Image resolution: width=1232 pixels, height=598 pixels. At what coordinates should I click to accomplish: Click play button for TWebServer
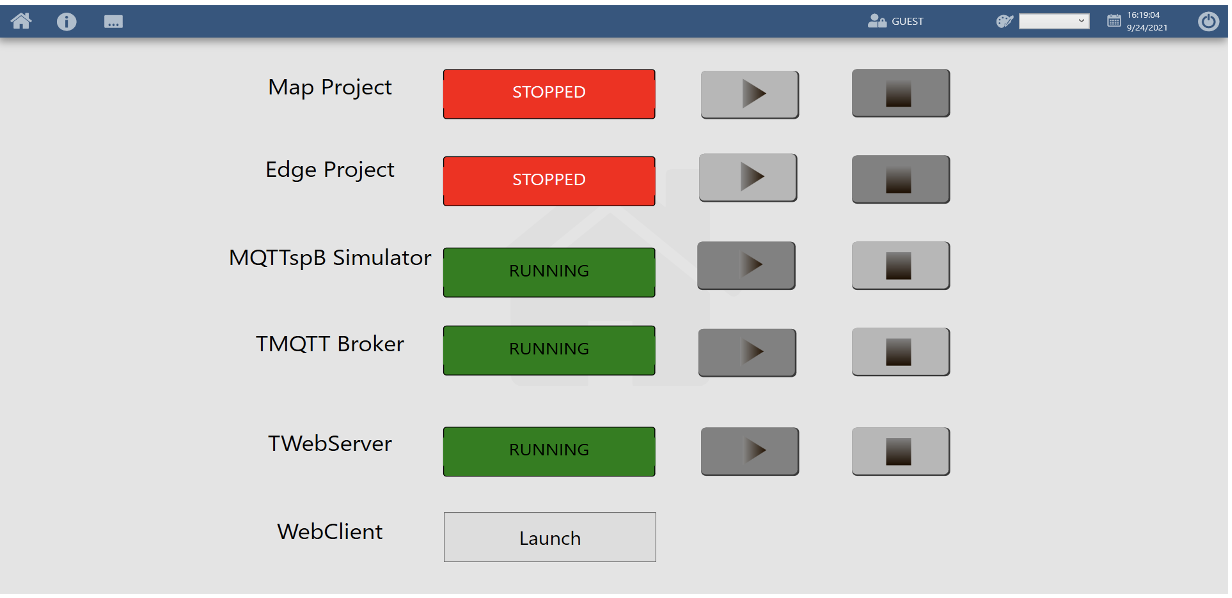[x=750, y=451]
